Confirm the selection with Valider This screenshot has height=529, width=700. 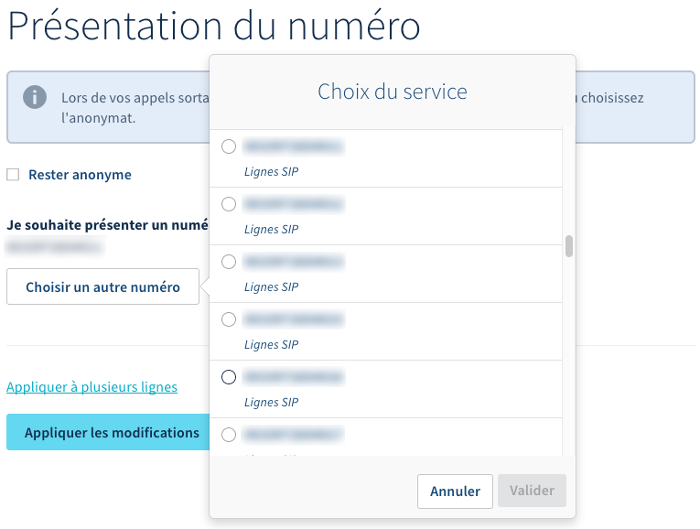pos(531,492)
